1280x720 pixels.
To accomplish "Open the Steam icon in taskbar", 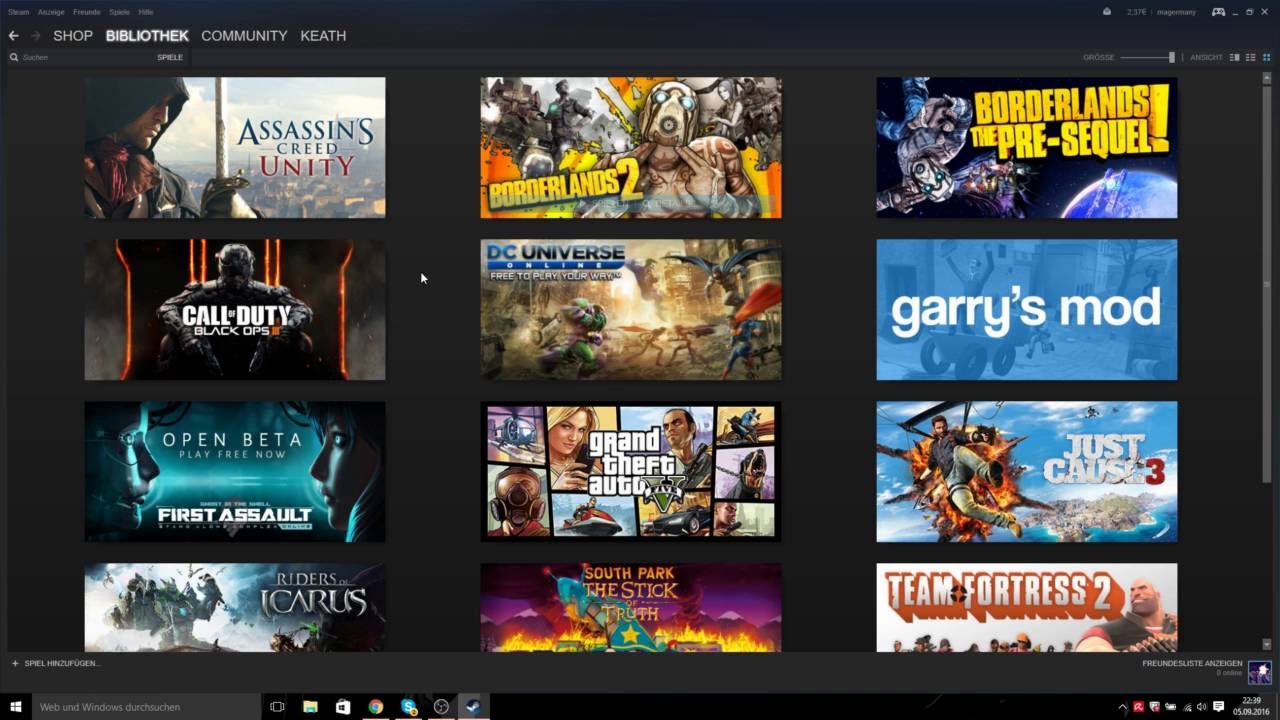I will [474, 707].
